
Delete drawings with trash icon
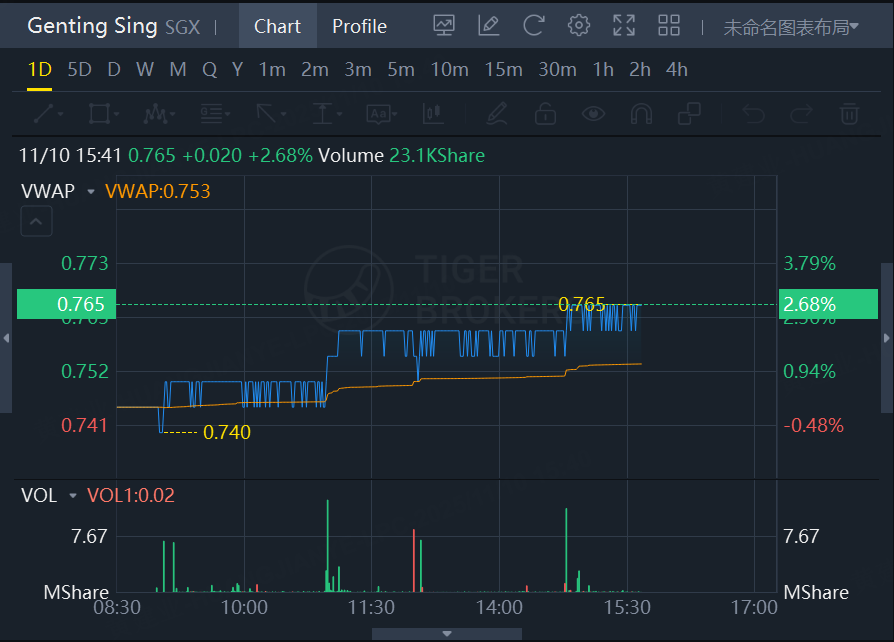click(849, 113)
